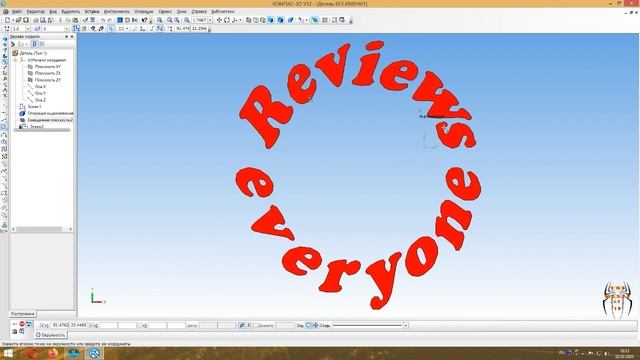
Task: Open the scale value dropdown
Action: pos(210,20)
